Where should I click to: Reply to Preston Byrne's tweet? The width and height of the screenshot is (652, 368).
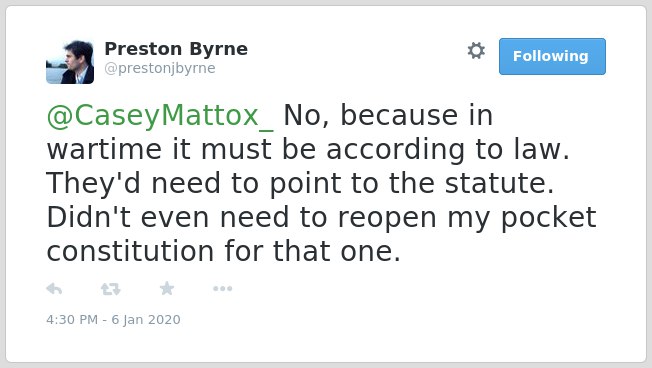pos(54,289)
